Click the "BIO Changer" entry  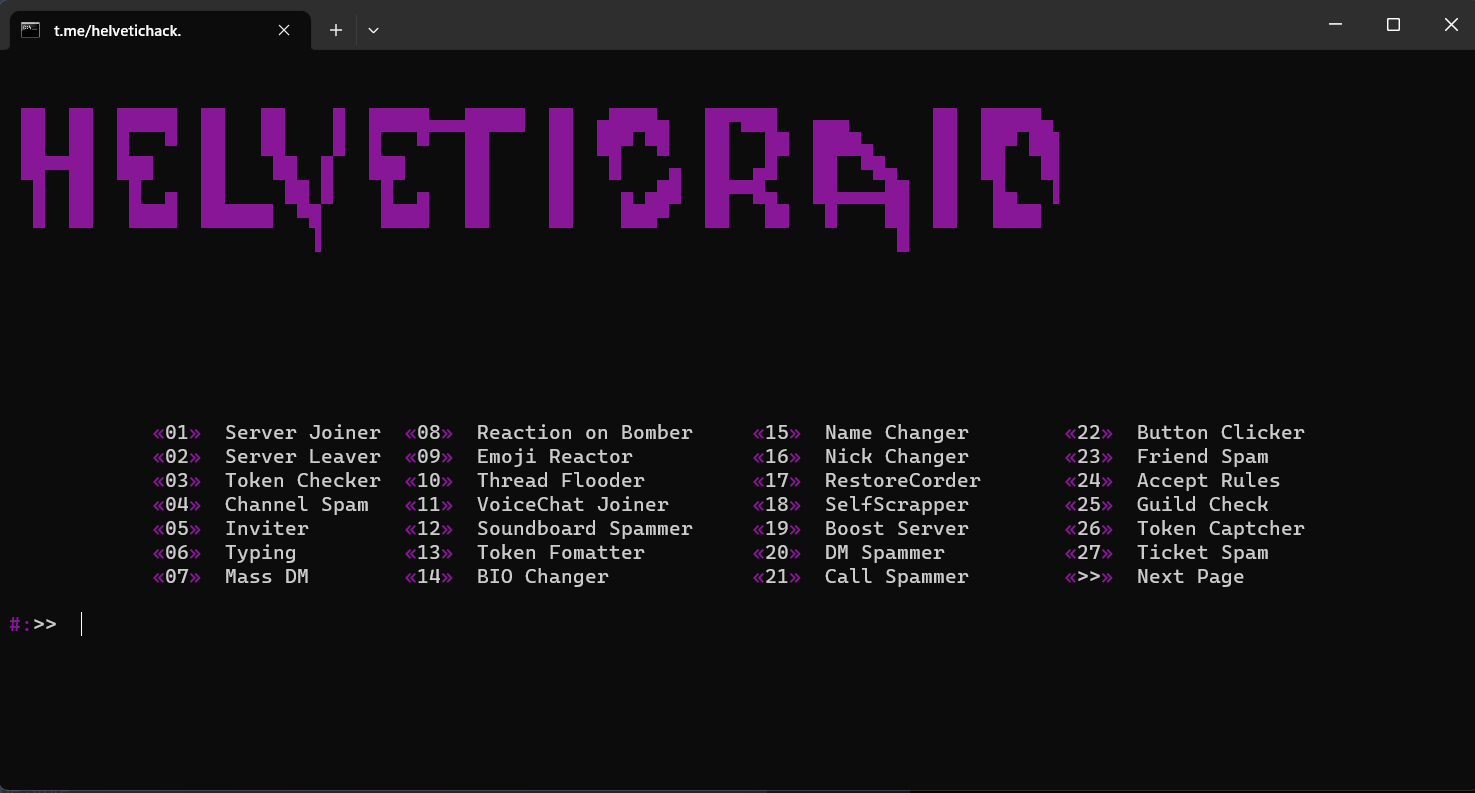543,577
